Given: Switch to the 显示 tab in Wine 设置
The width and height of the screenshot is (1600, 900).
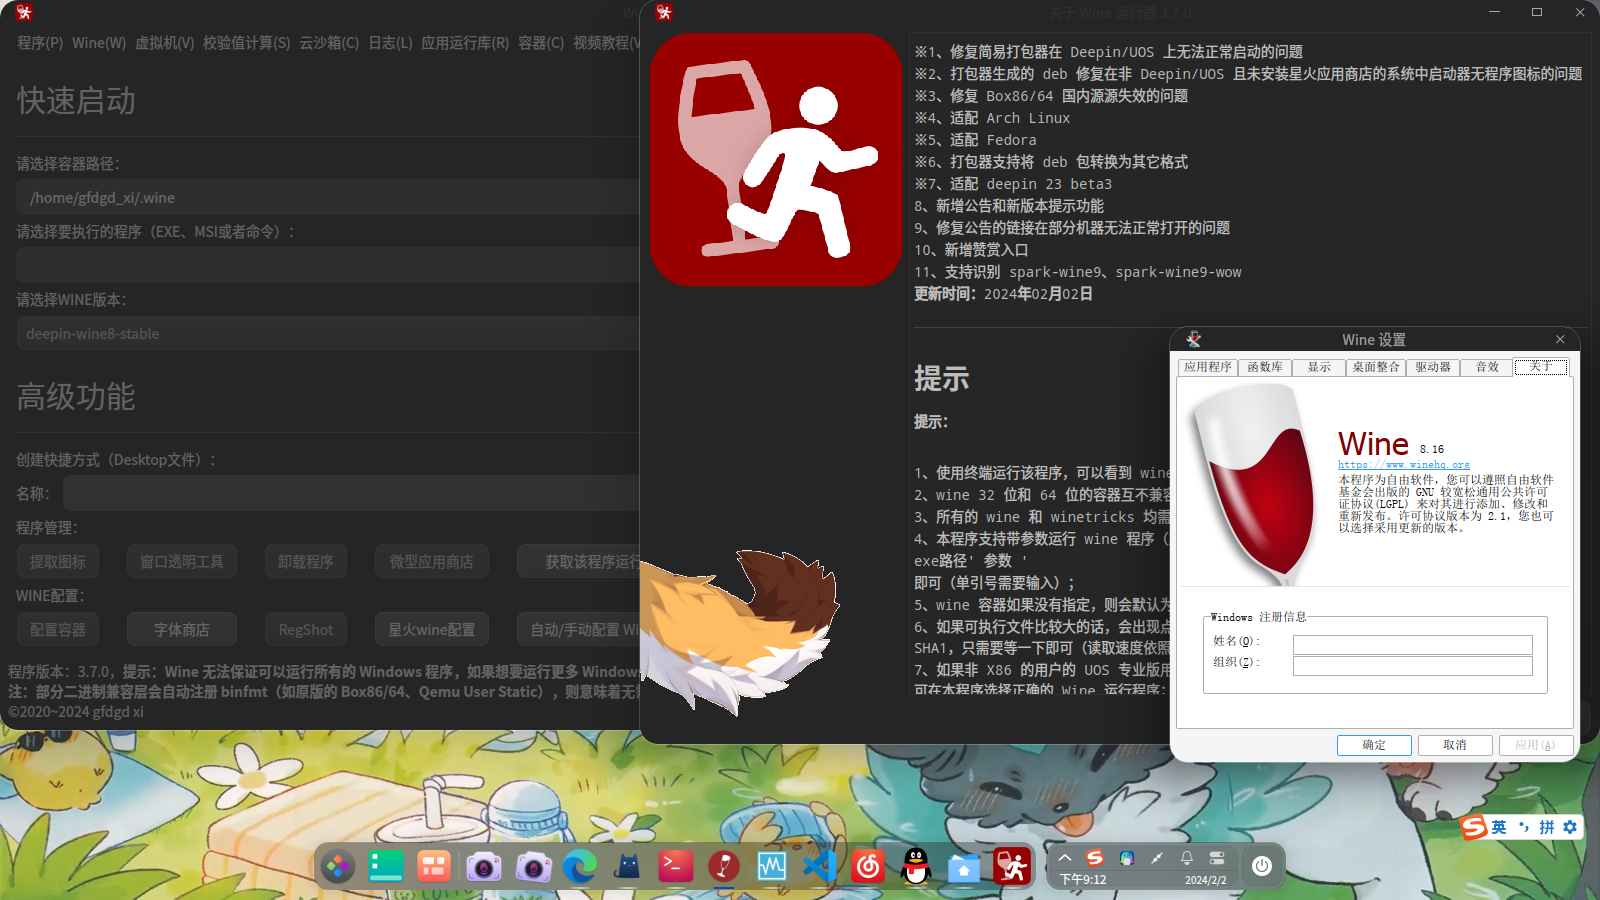Looking at the screenshot, I should 1319,367.
